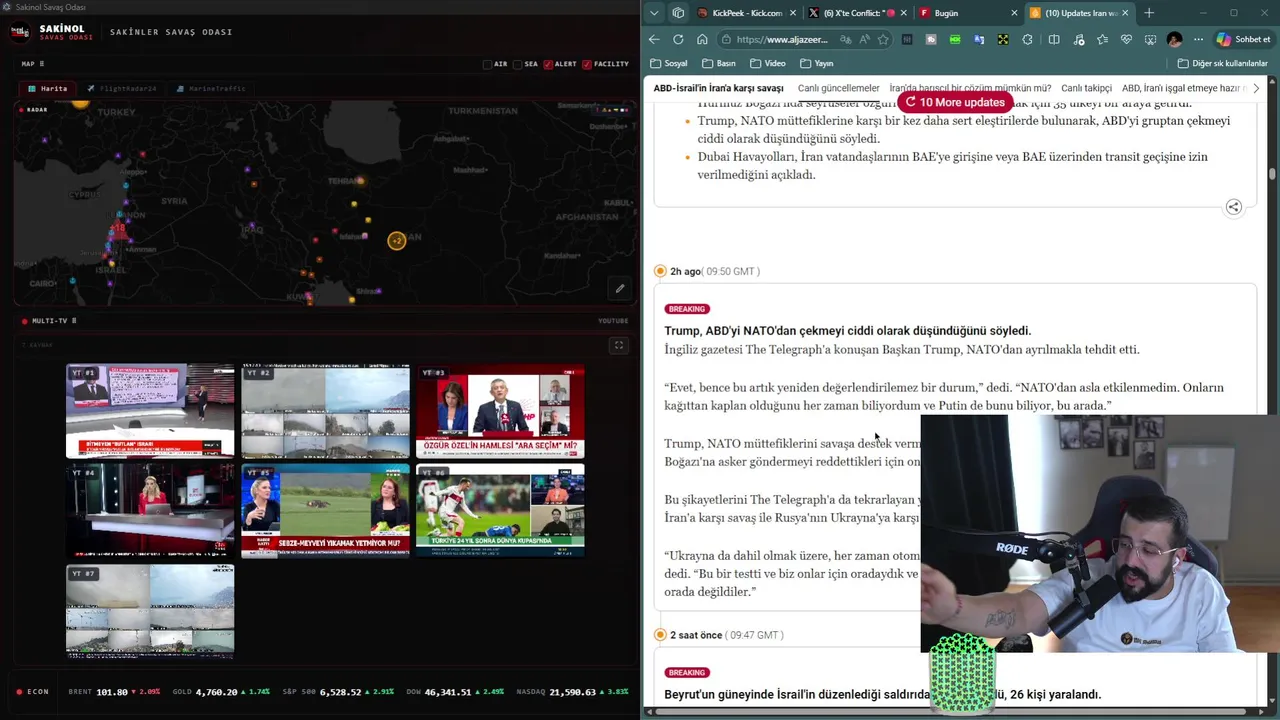Click the YOUTUBE label in Multi-TV header

(613, 321)
